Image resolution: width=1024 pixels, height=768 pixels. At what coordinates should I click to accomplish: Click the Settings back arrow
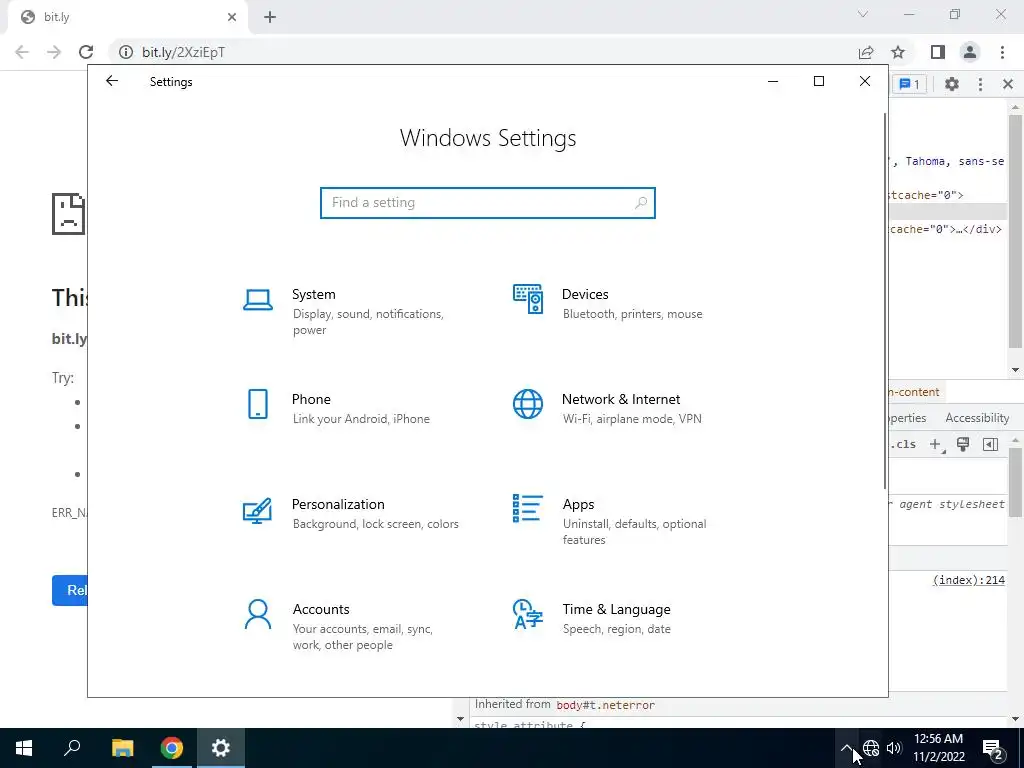click(112, 81)
